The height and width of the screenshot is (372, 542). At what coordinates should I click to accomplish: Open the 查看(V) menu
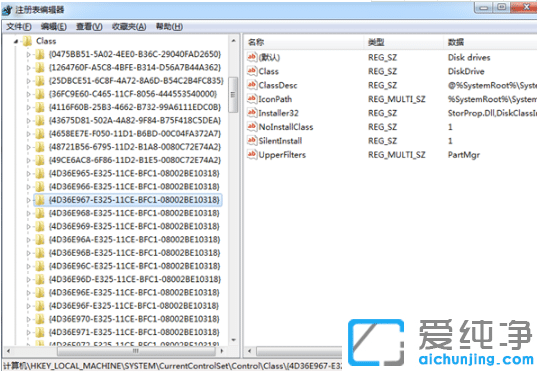coord(89,27)
